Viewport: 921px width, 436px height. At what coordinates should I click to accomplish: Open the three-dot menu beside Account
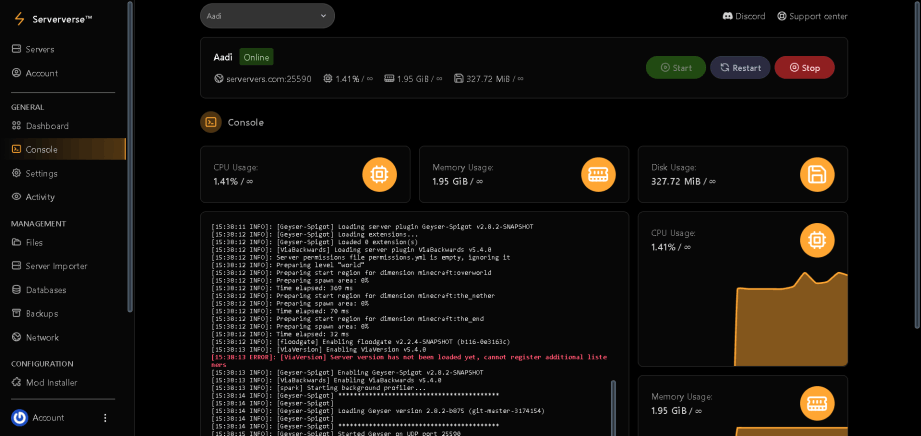(x=105, y=418)
